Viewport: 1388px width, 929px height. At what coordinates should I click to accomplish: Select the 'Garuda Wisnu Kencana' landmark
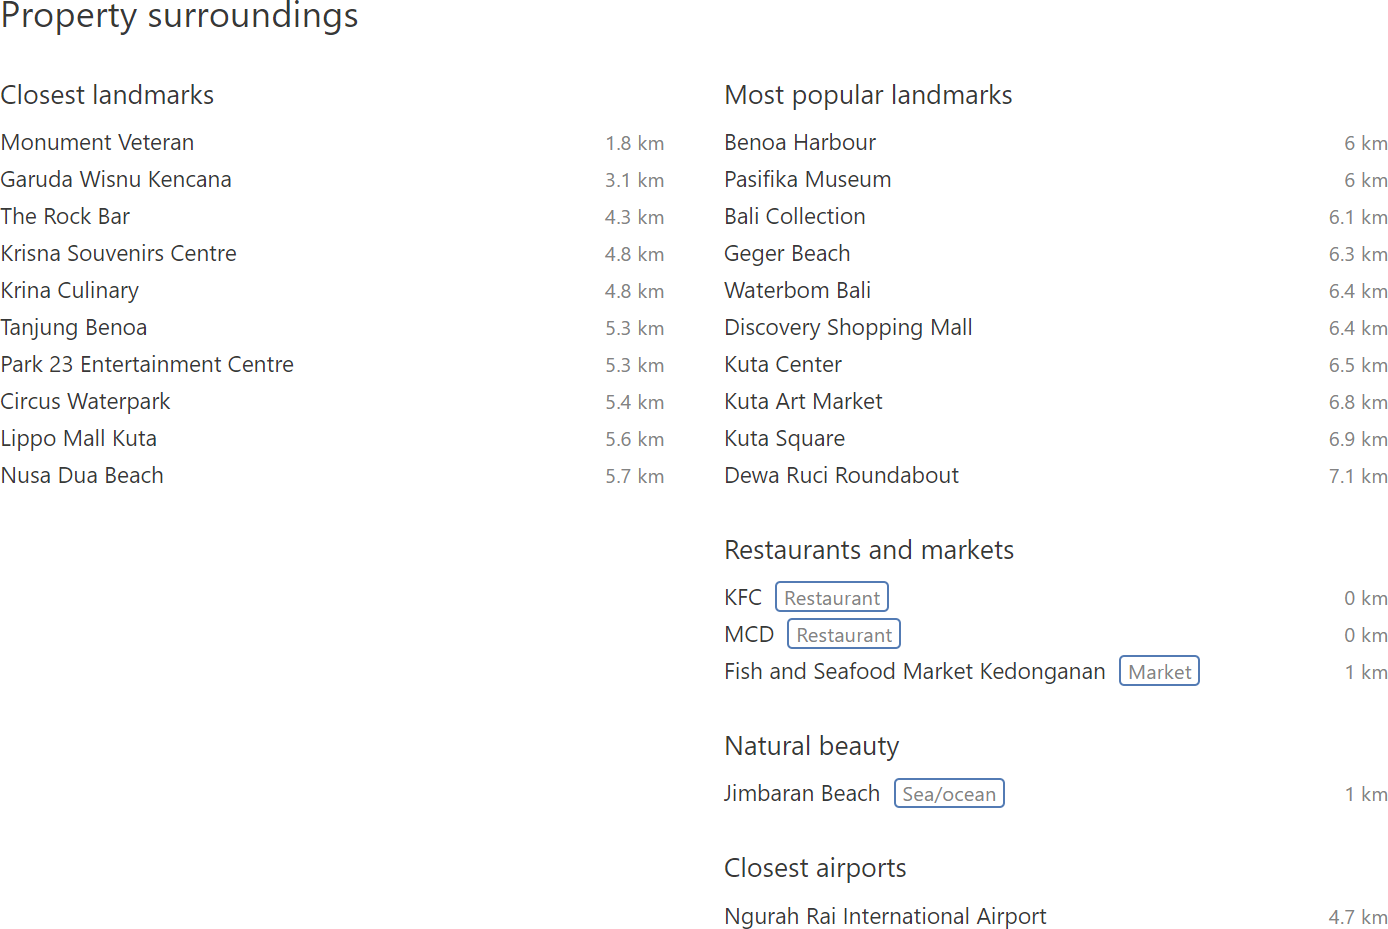coord(116,180)
